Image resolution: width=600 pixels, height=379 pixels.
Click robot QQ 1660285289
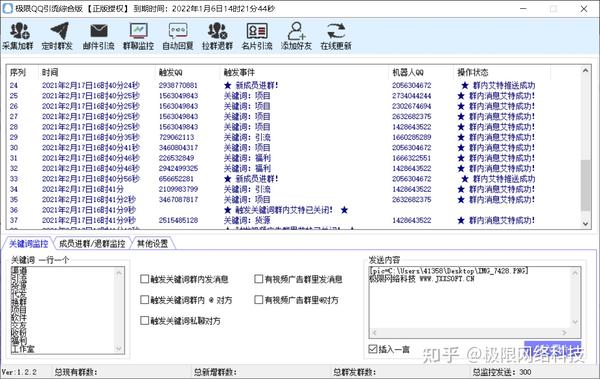(x=411, y=137)
